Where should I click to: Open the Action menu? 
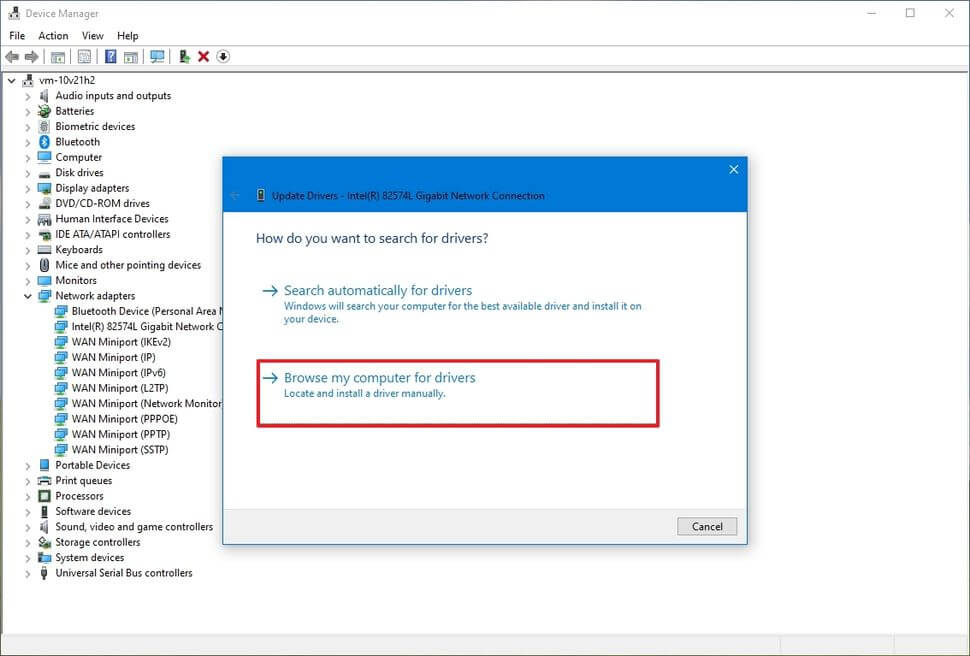point(53,36)
